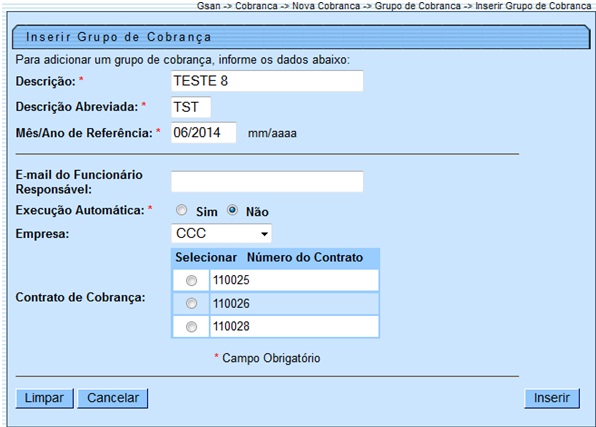
Task: Click the Gsan breadcrumb path text
Action: click(394, 6)
